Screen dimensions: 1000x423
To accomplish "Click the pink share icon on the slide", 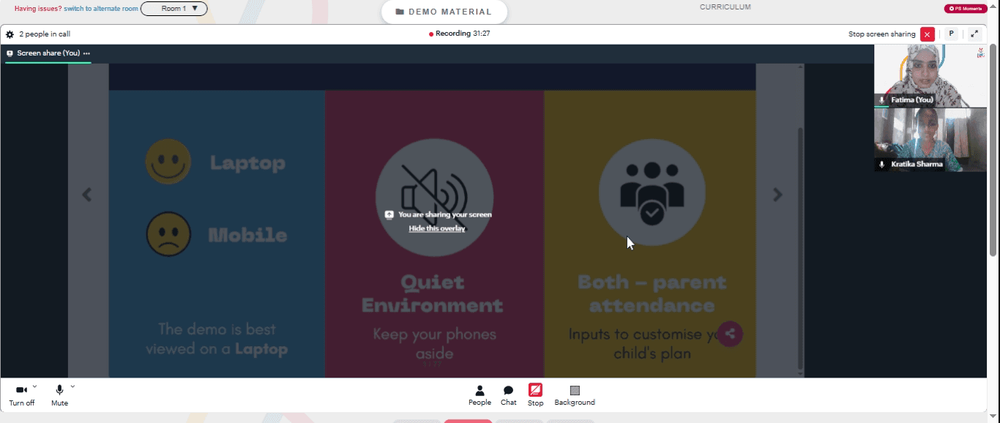I will [730, 334].
